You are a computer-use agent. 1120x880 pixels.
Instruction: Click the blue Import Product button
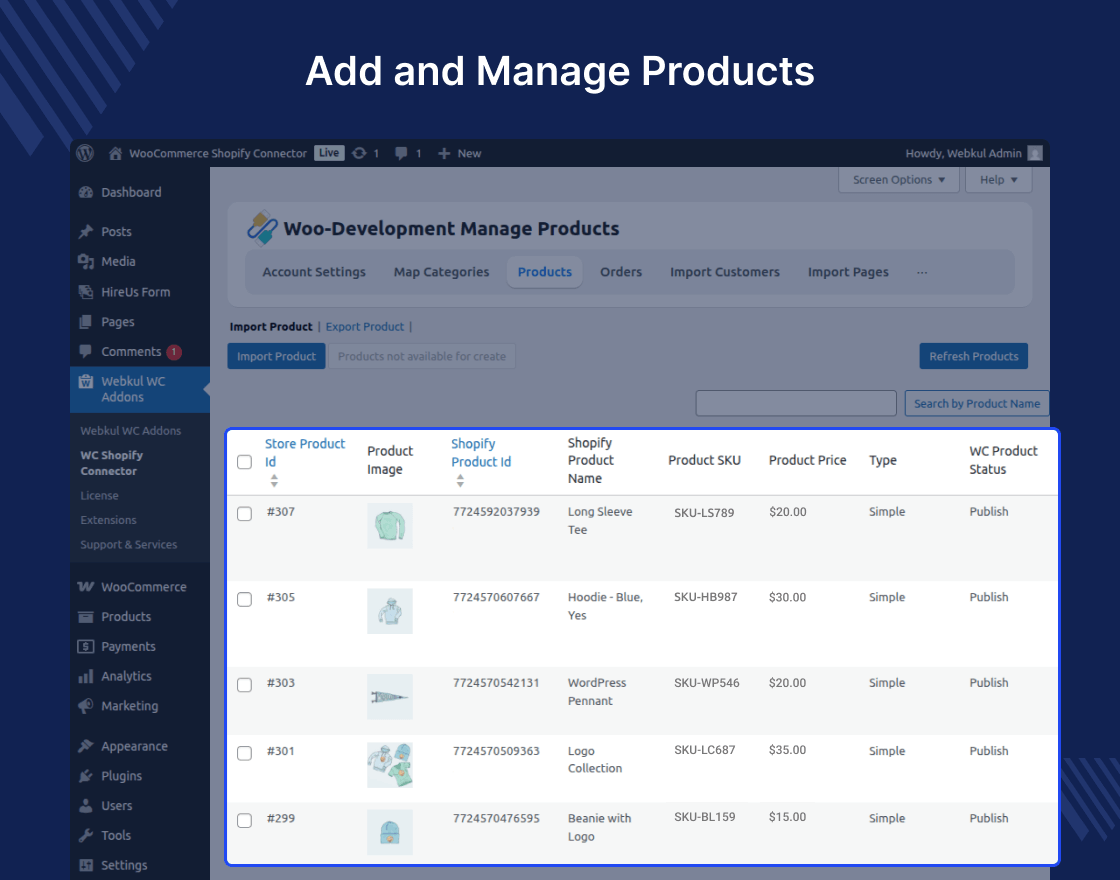[x=276, y=356]
